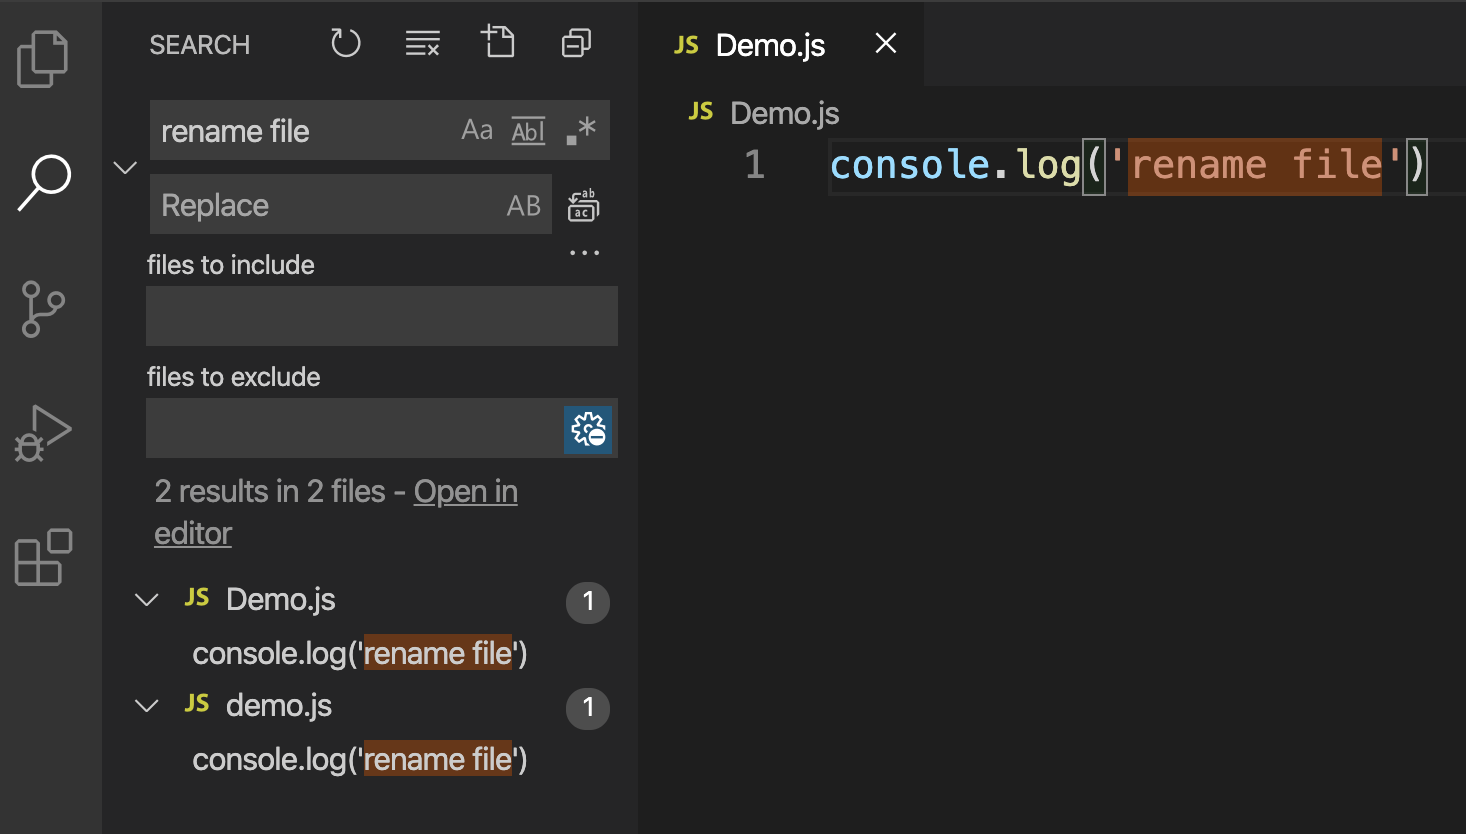Open the Run and Debug view

pyautogui.click(x=41, y=432)
